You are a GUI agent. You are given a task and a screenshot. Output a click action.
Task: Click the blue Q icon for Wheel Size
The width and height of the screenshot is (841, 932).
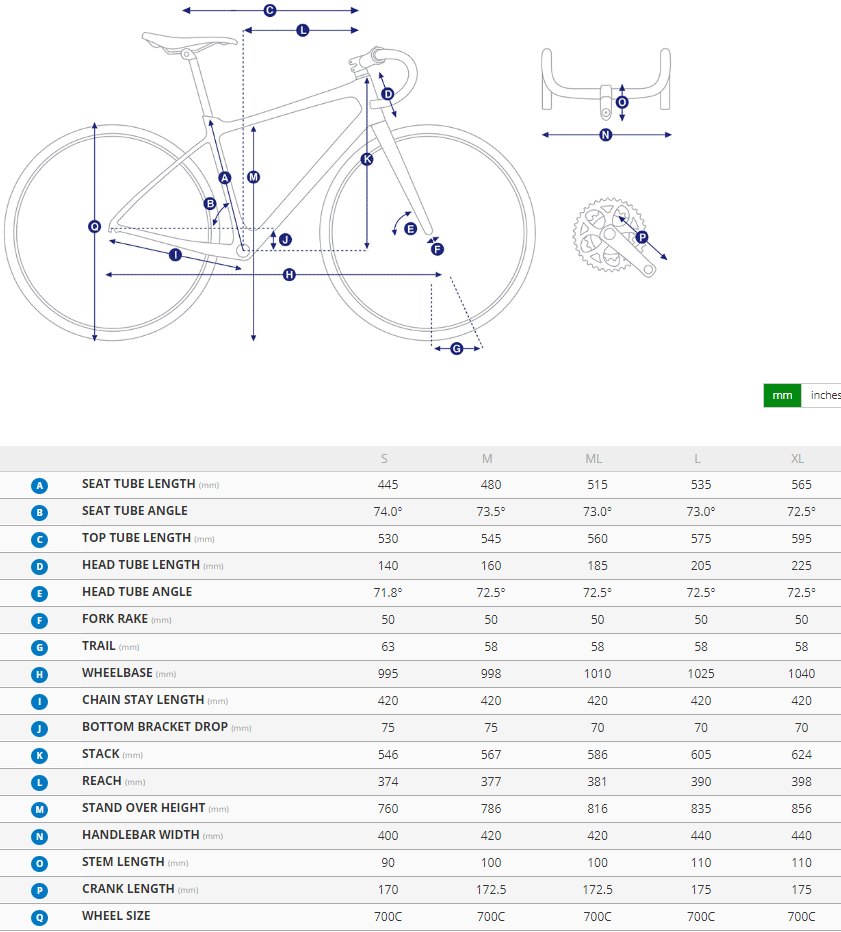40,917
